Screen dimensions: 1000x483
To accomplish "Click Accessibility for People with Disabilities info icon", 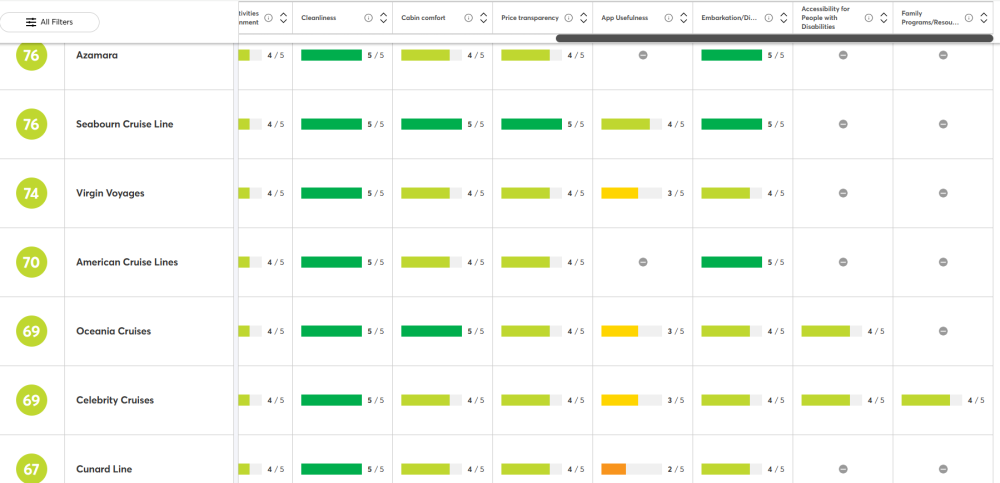I will [x=869, y=18].
